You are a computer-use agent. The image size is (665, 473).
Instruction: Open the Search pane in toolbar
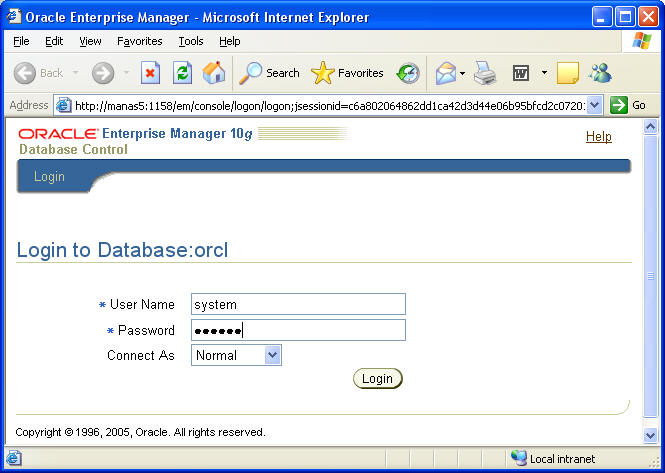268,73
